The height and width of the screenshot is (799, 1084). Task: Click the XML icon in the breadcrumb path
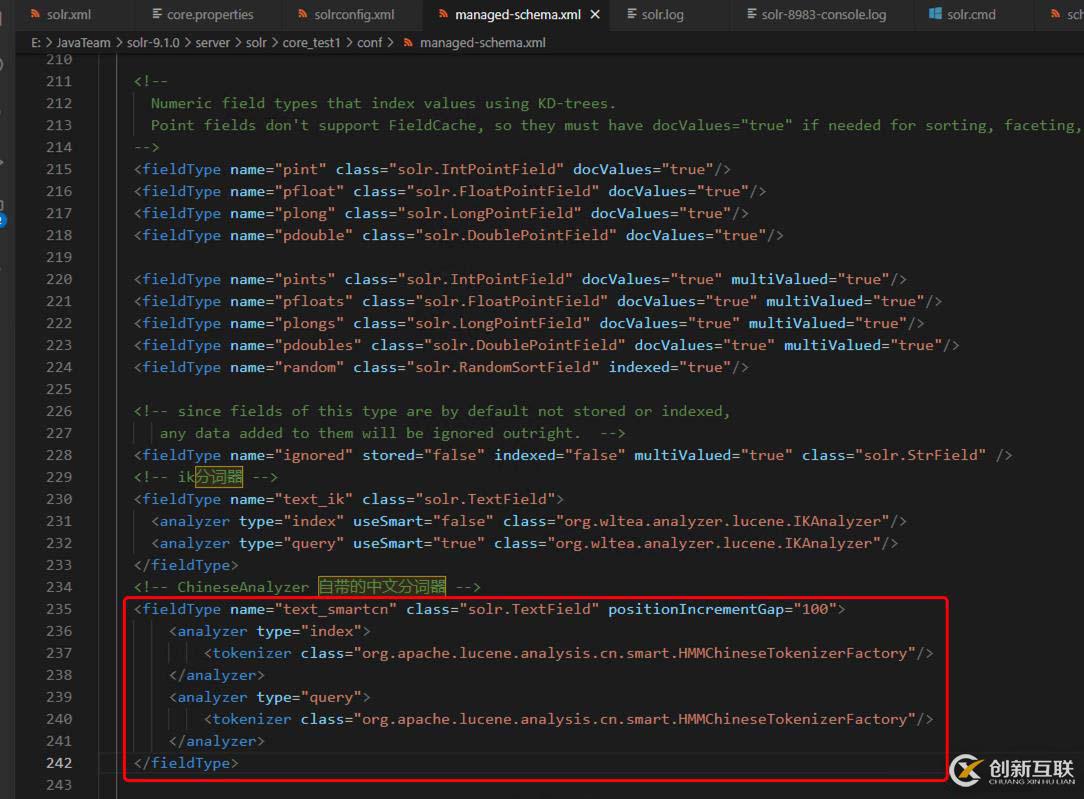(407, 43)
